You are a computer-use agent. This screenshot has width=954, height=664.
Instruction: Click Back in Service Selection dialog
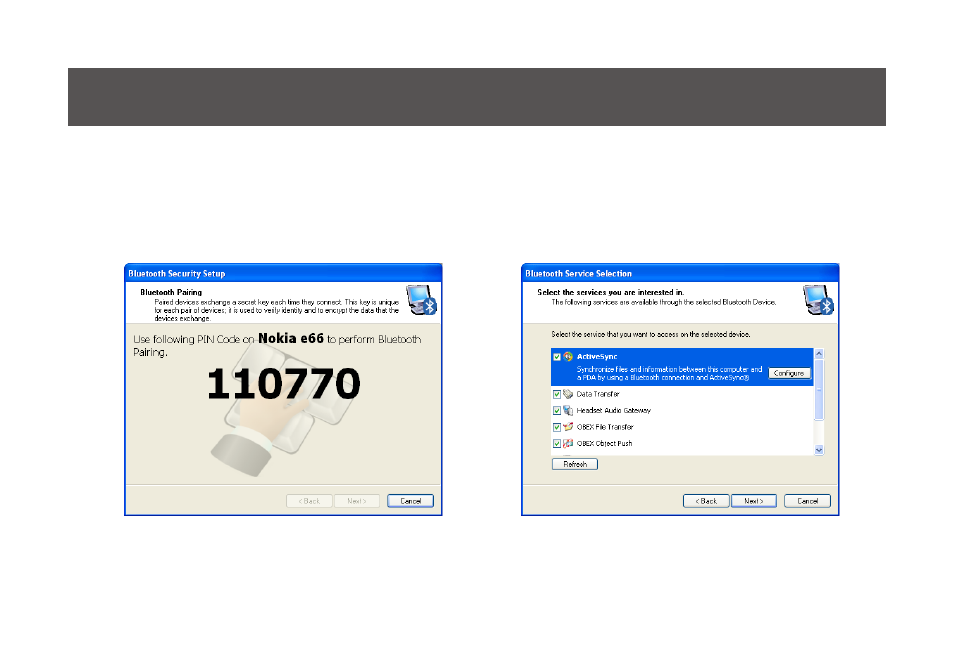tap(706, 501)
